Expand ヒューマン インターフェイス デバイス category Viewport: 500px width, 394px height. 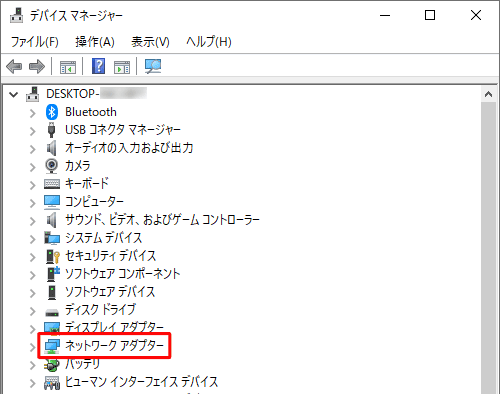33,383
